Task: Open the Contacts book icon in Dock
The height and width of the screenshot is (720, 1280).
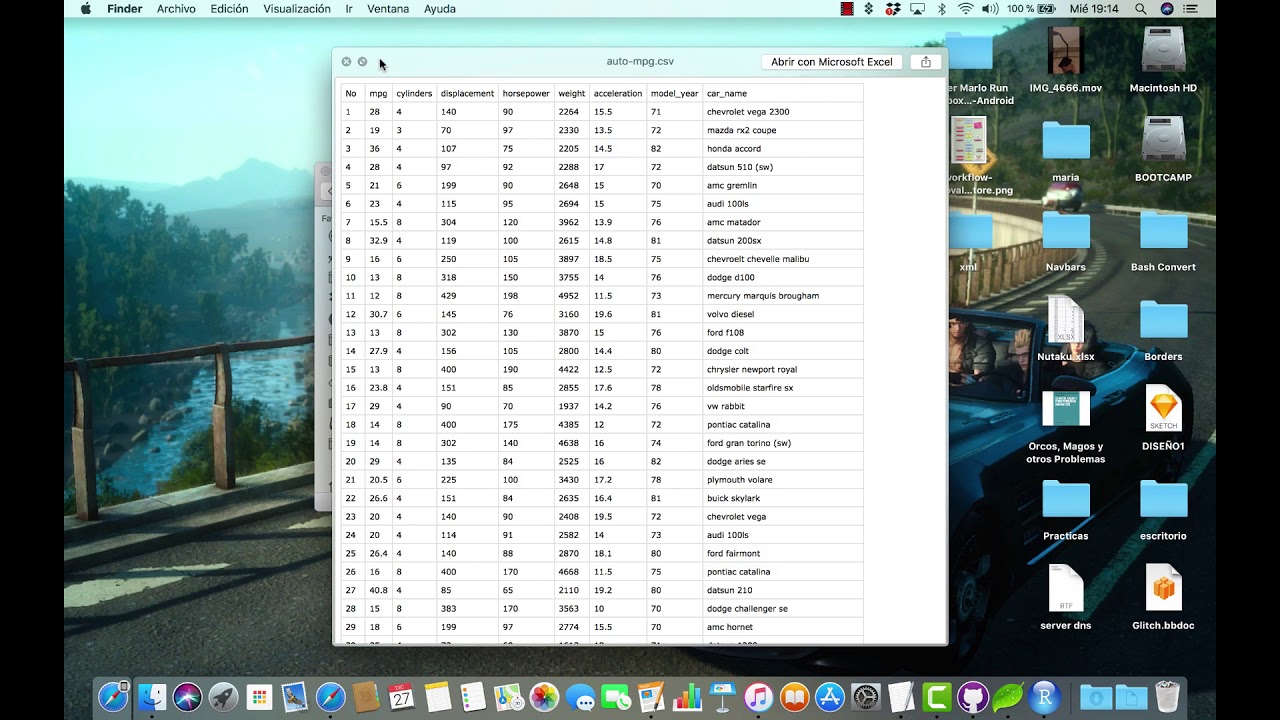Action: [x=365, y=697]
